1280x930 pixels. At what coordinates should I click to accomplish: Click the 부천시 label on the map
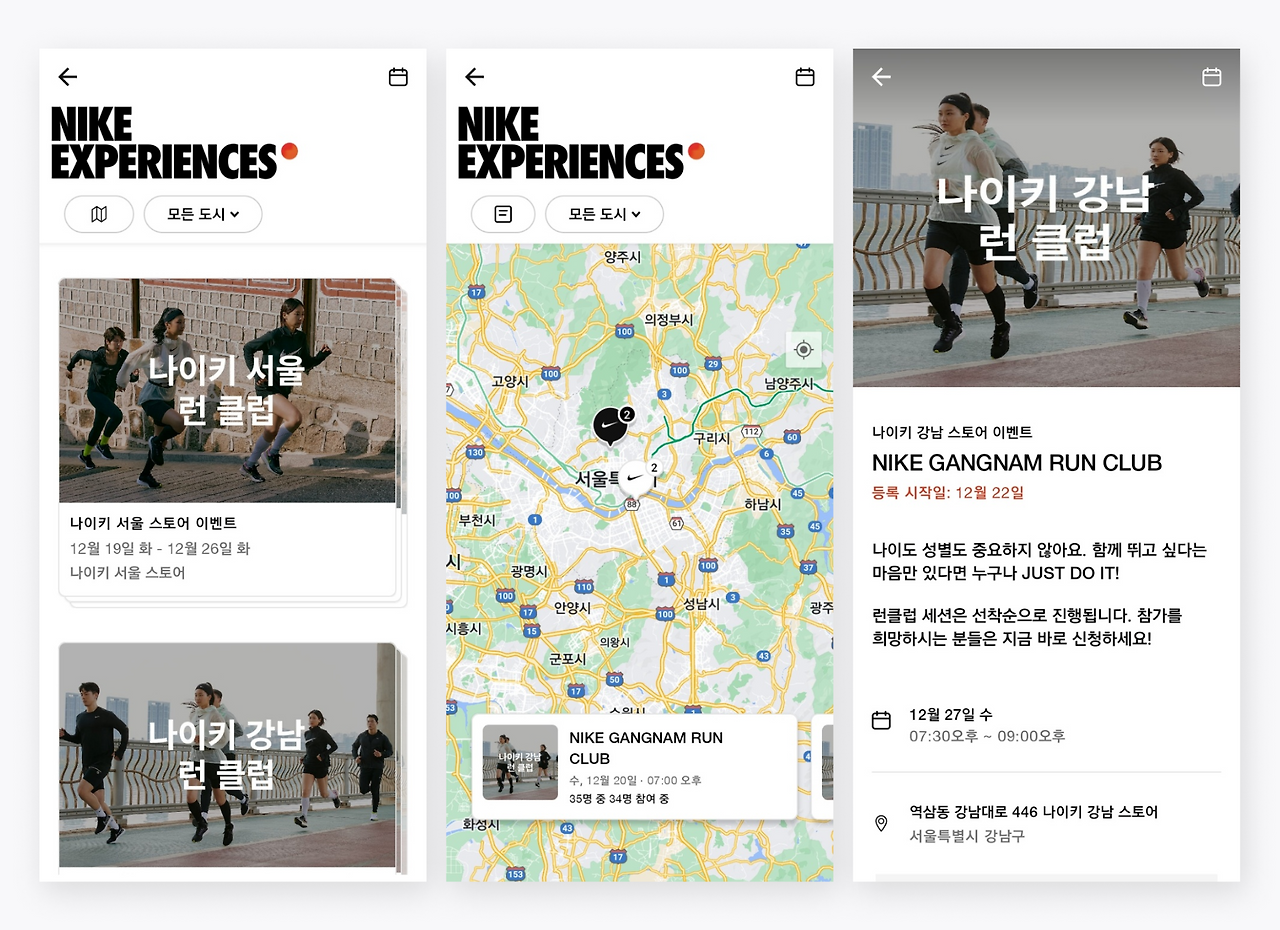pos(477,520)
